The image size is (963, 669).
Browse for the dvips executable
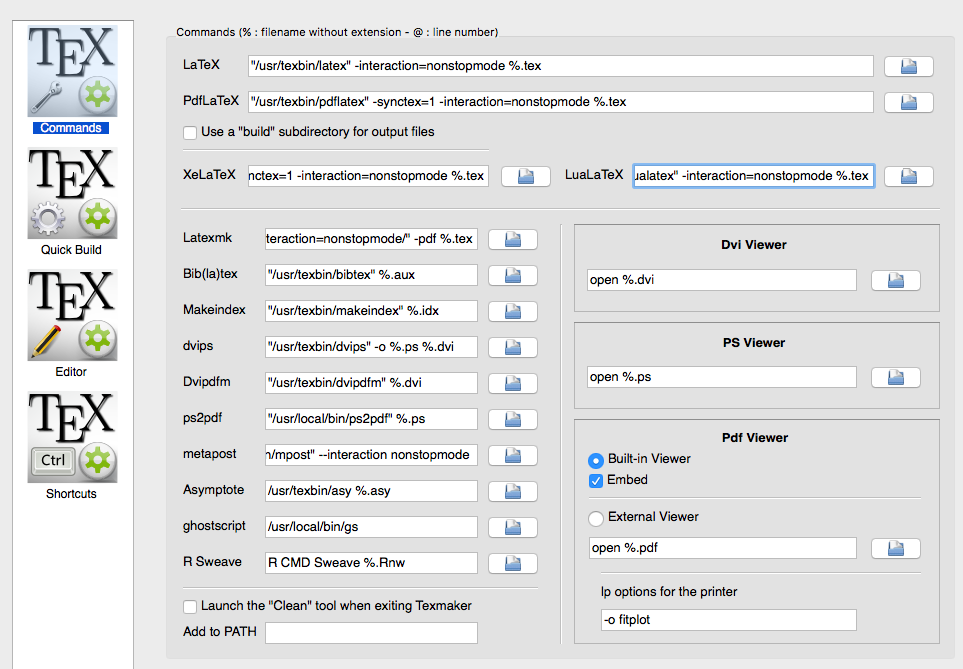513,347
